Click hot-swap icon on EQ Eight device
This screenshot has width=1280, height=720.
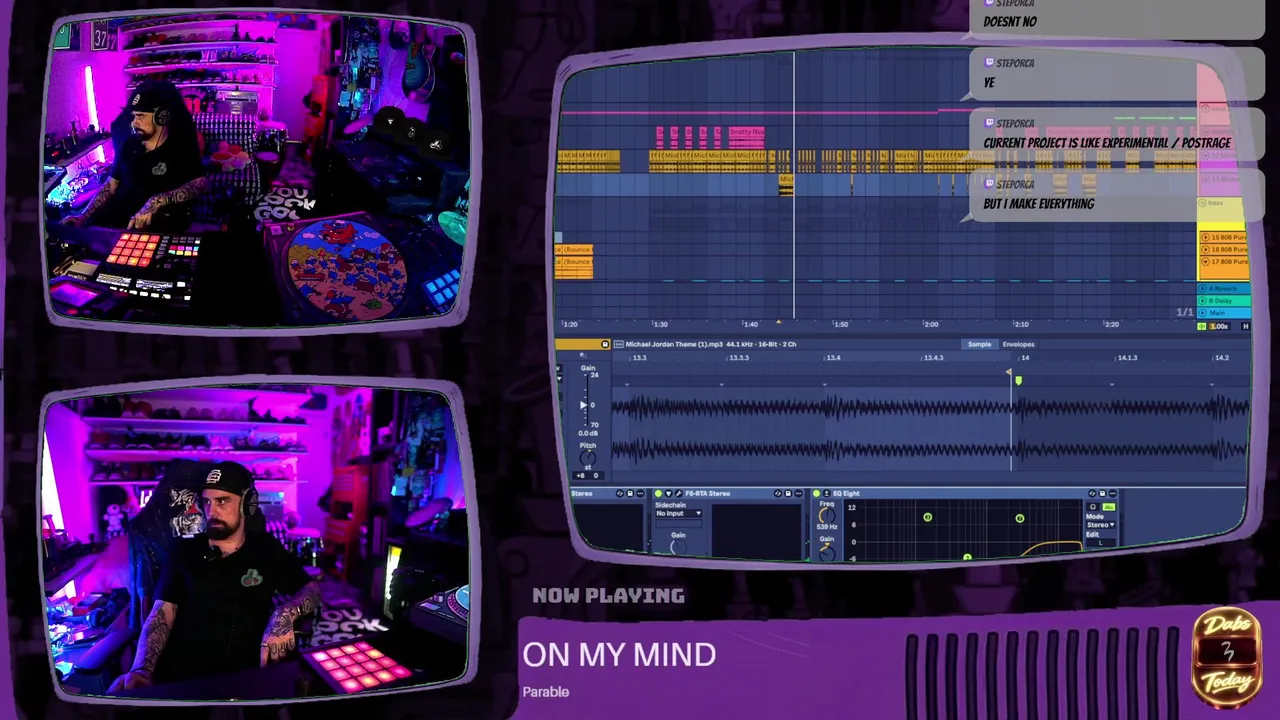click(x=1092, y=493)
